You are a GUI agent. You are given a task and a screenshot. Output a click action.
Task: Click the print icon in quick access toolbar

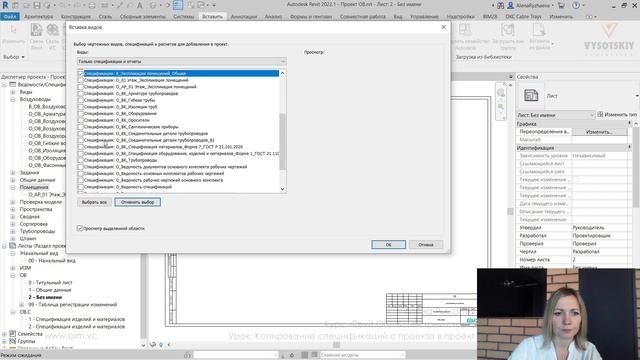[92, 5]
